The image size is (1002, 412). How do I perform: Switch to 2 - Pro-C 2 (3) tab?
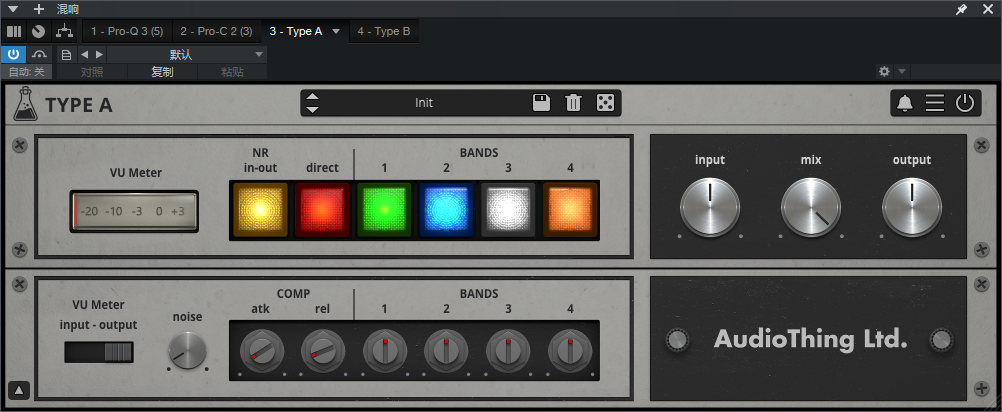216,31
